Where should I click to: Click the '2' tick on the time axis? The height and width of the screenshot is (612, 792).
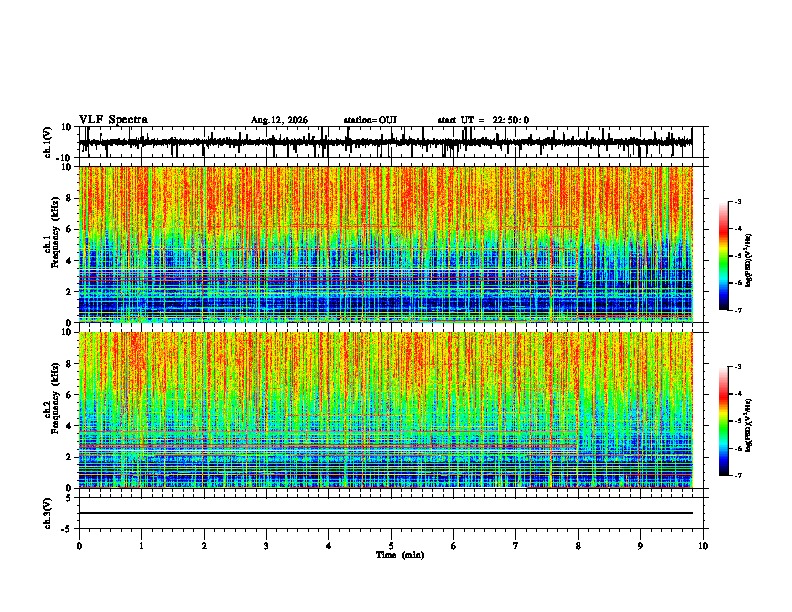tap(204, 546)
